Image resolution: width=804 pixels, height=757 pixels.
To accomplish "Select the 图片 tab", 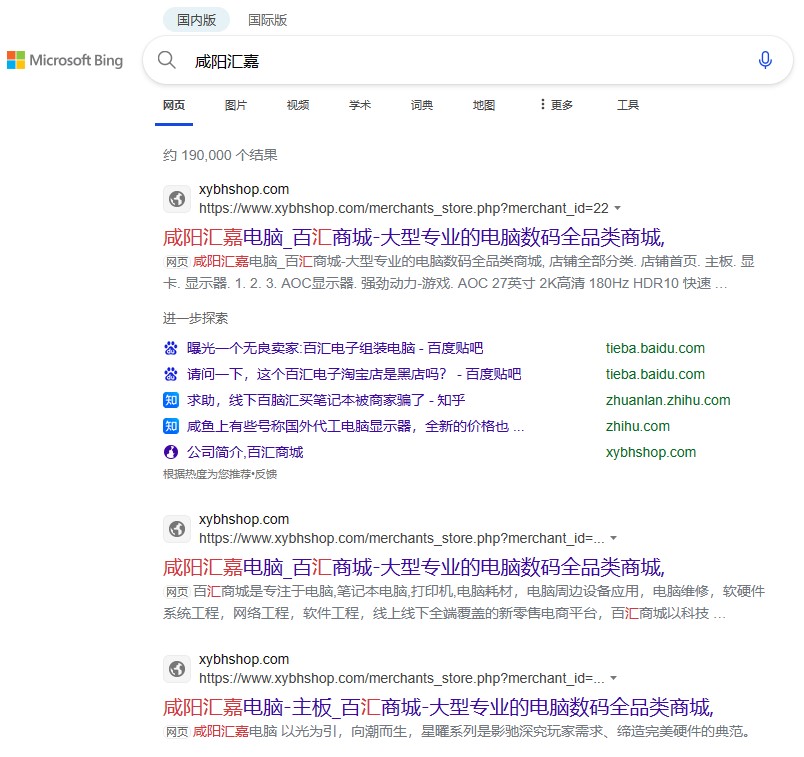I will [x=236, y=105].
